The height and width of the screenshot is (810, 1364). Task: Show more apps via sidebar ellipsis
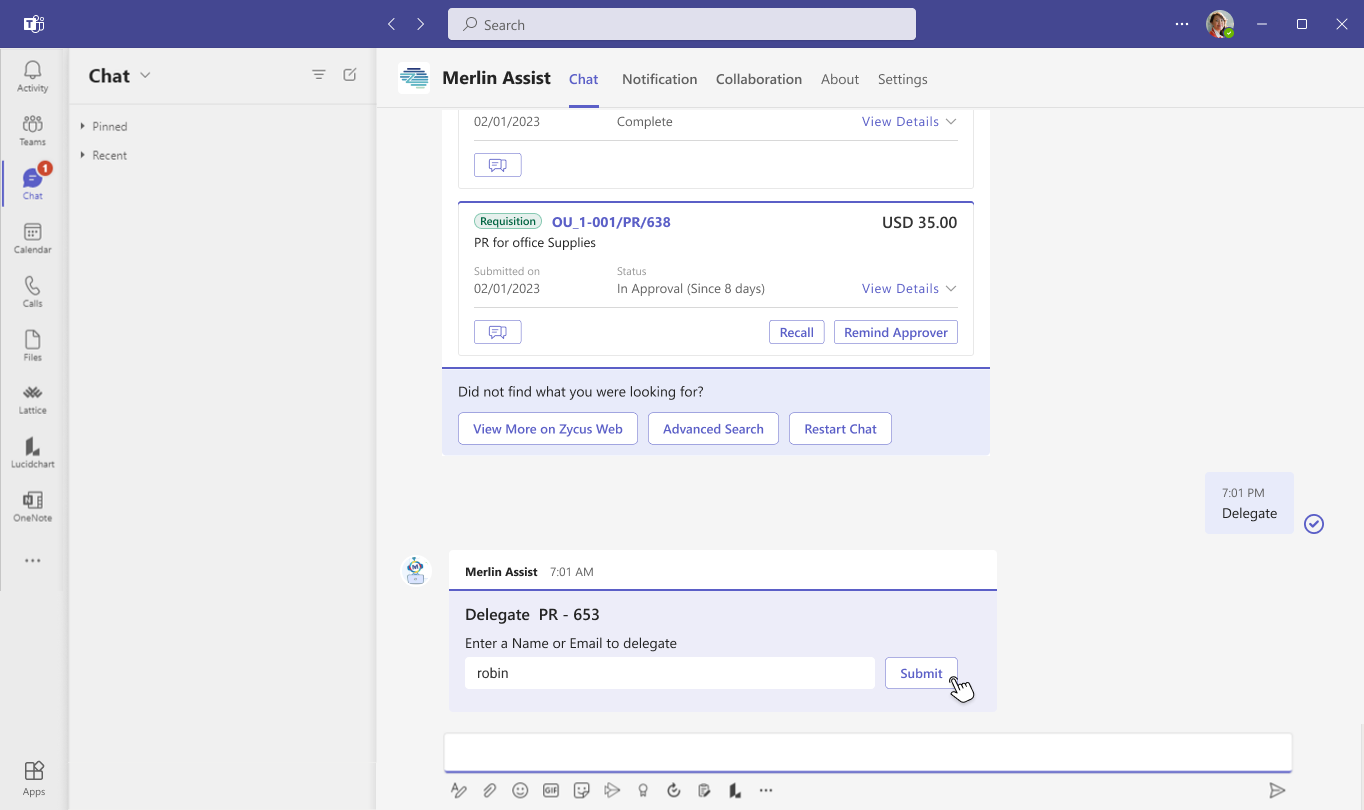33,561
